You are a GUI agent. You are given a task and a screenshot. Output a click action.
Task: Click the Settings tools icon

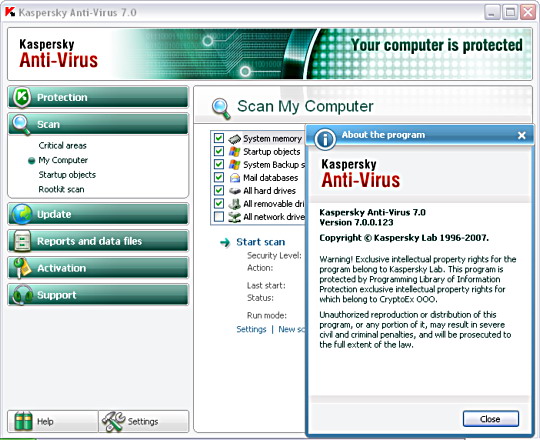coord(114,421)
